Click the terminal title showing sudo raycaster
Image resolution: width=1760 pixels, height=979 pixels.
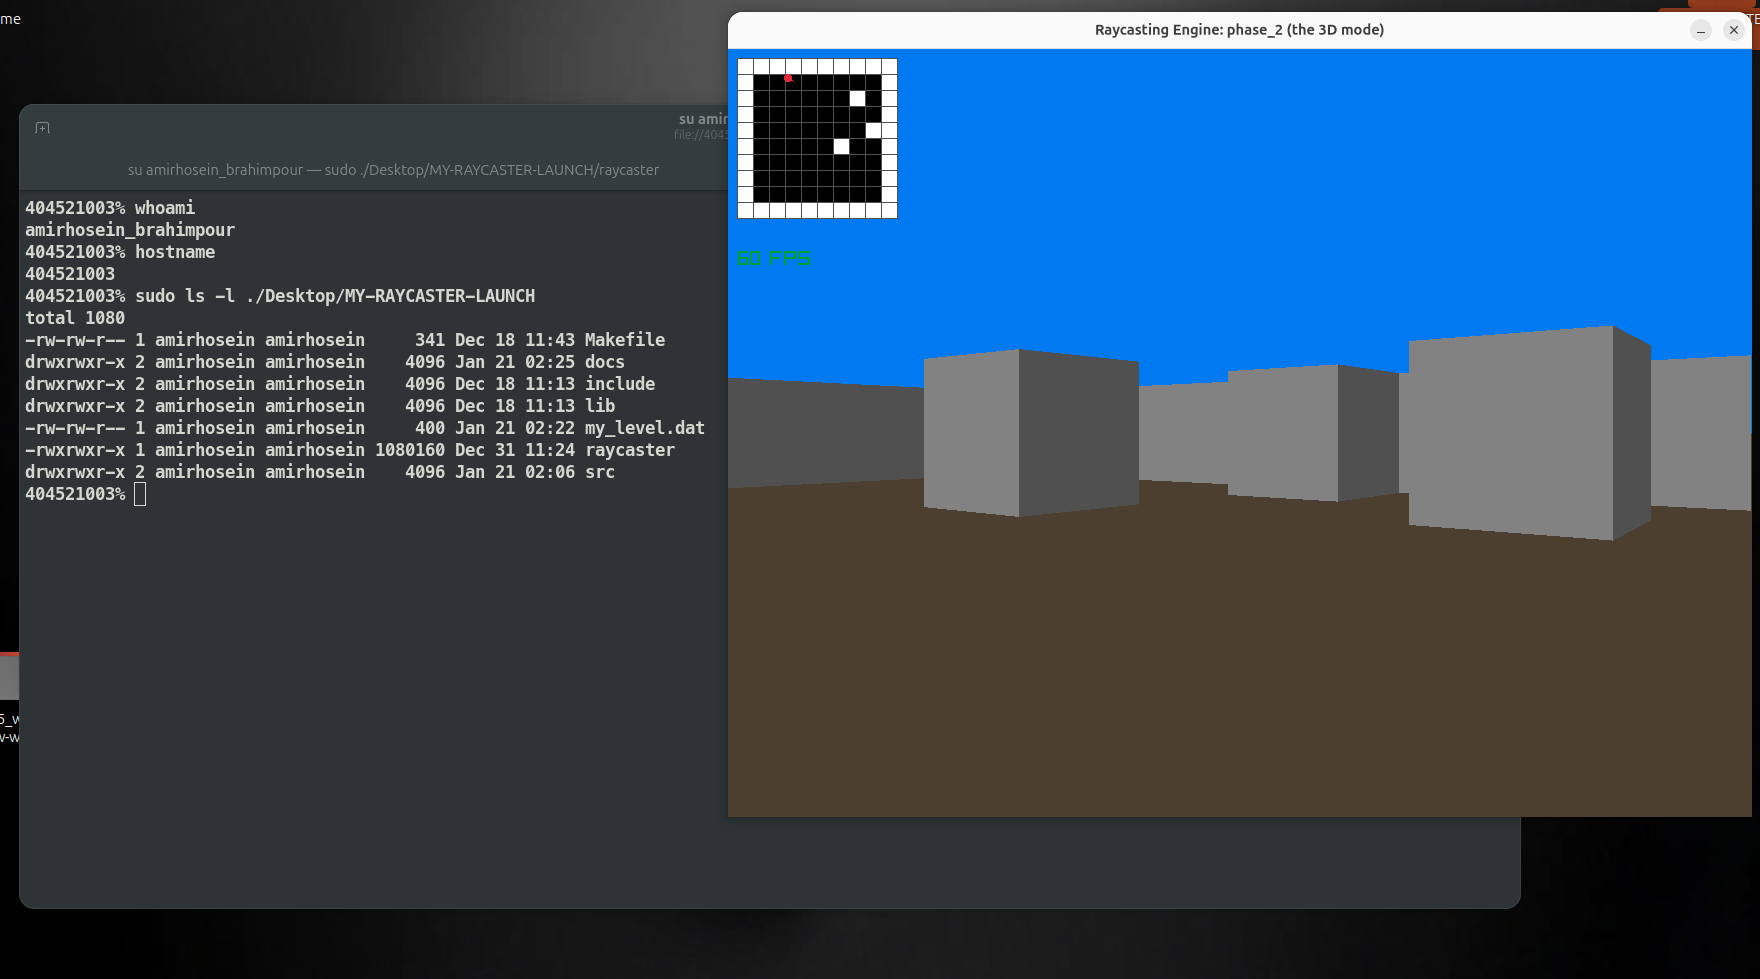click(x=393, y=170)
